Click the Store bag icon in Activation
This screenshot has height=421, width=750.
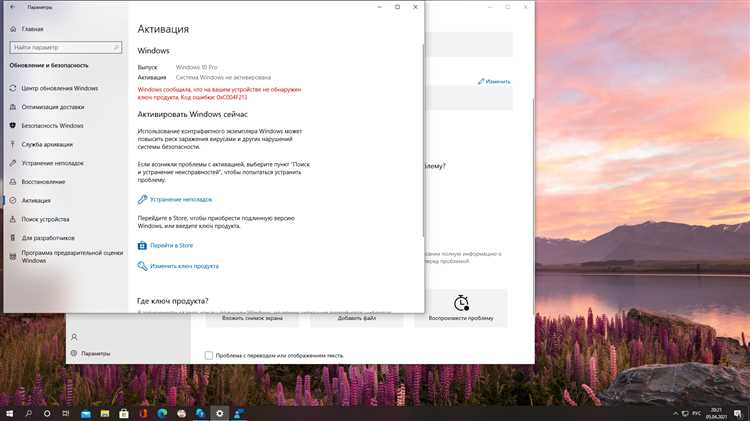[142, 245]
